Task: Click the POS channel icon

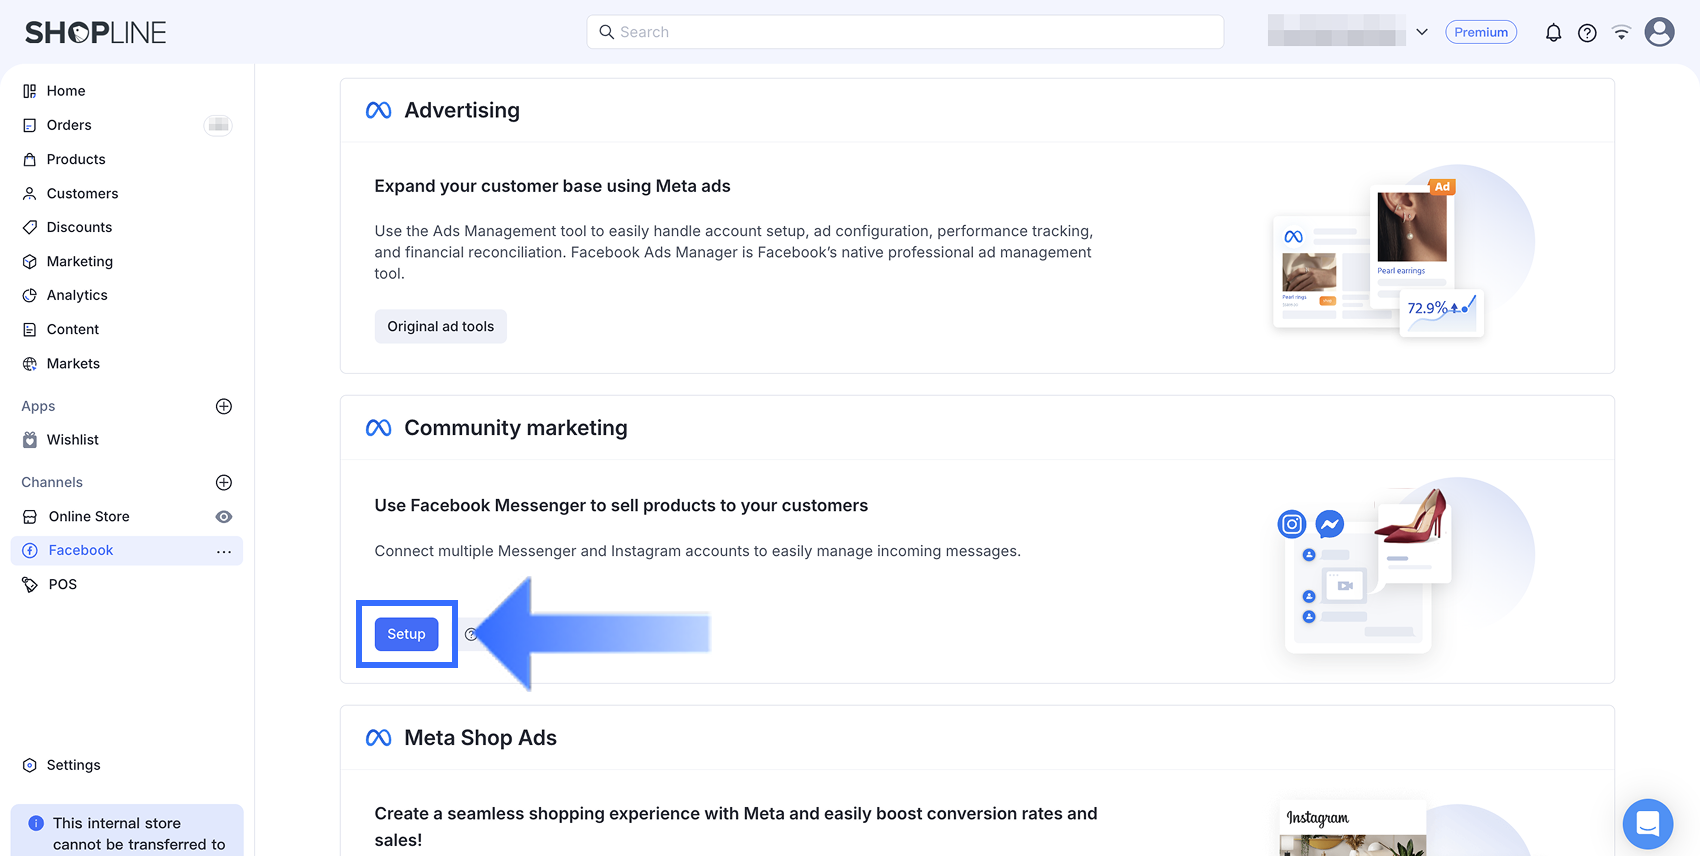Action: tap(30, 585)
